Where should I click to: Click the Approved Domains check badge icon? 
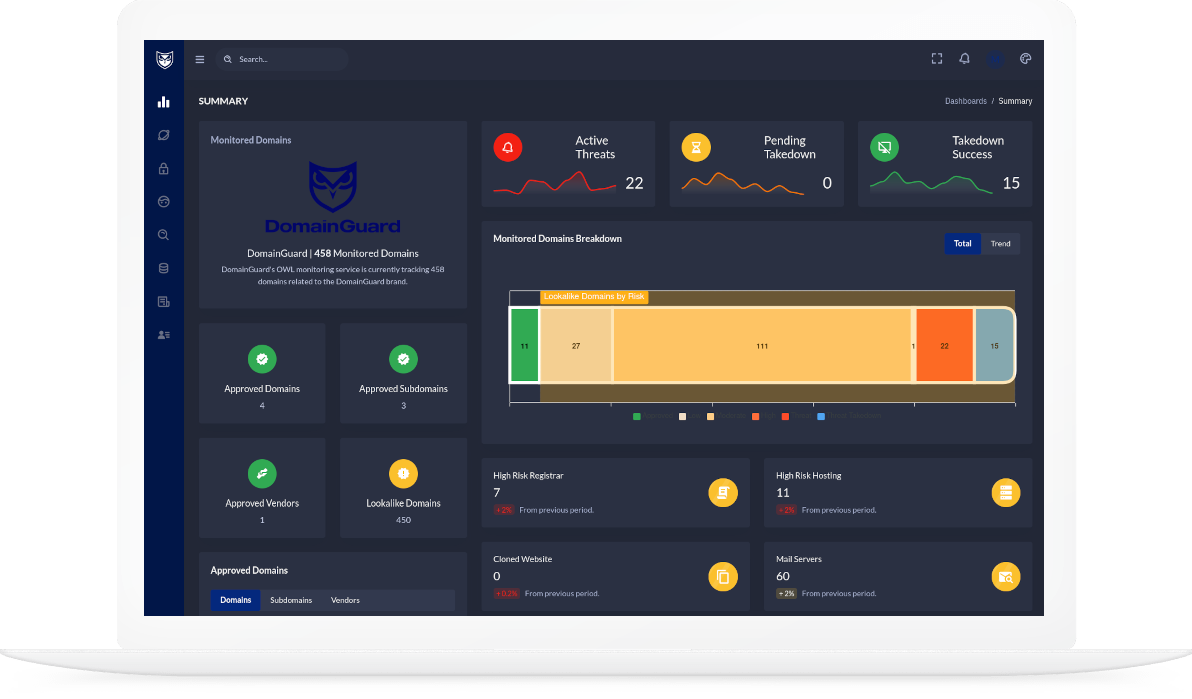(262, 359)
